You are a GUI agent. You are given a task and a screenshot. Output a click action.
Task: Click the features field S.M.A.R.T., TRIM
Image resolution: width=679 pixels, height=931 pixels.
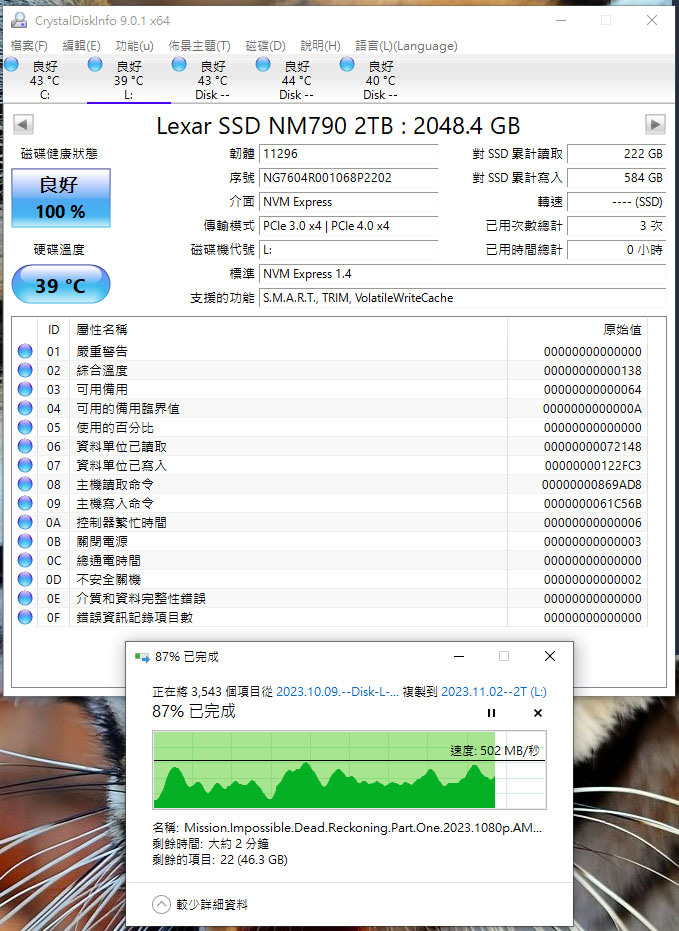[x=462, y=298]
